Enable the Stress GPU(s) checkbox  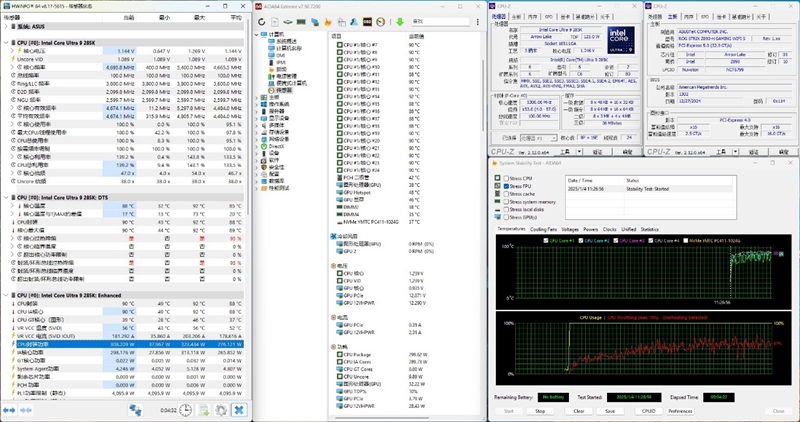[x=506, y=217]
